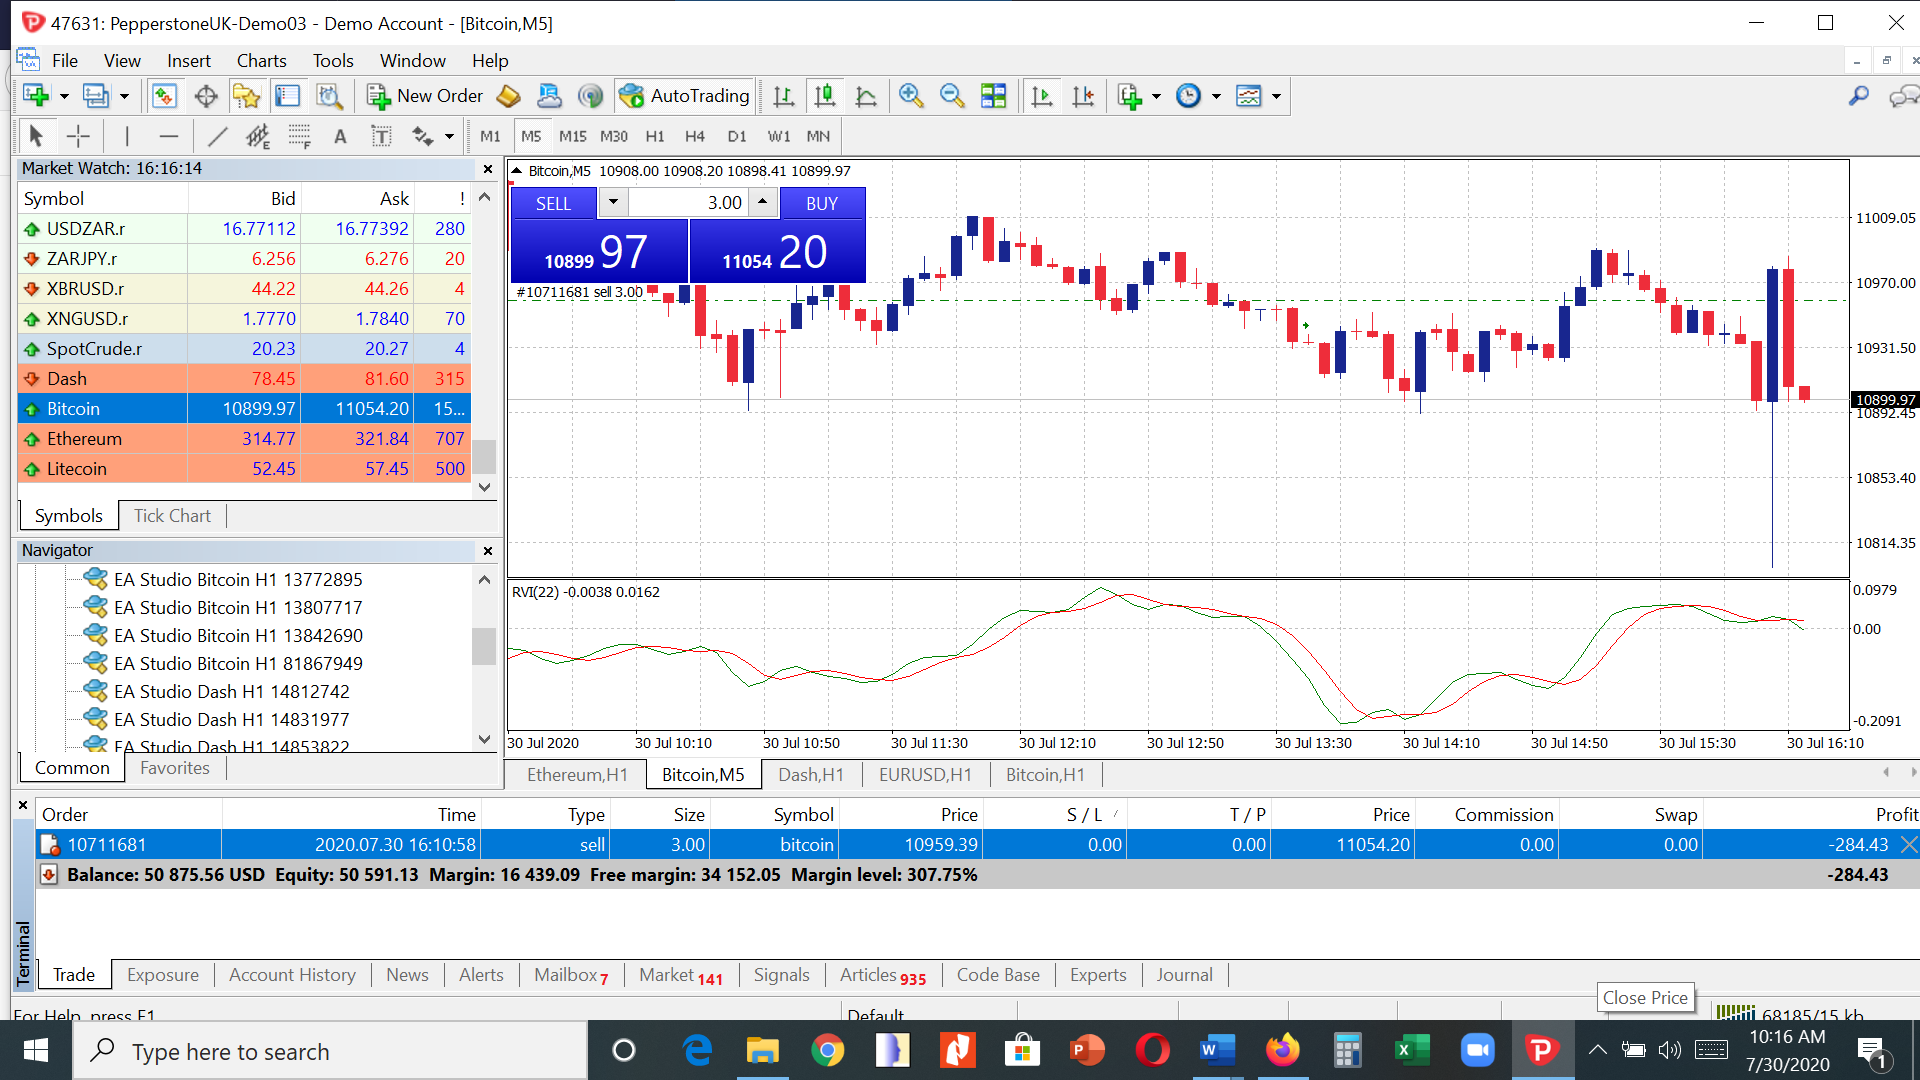Switch timeframe to H4

[x=695, y=136]
